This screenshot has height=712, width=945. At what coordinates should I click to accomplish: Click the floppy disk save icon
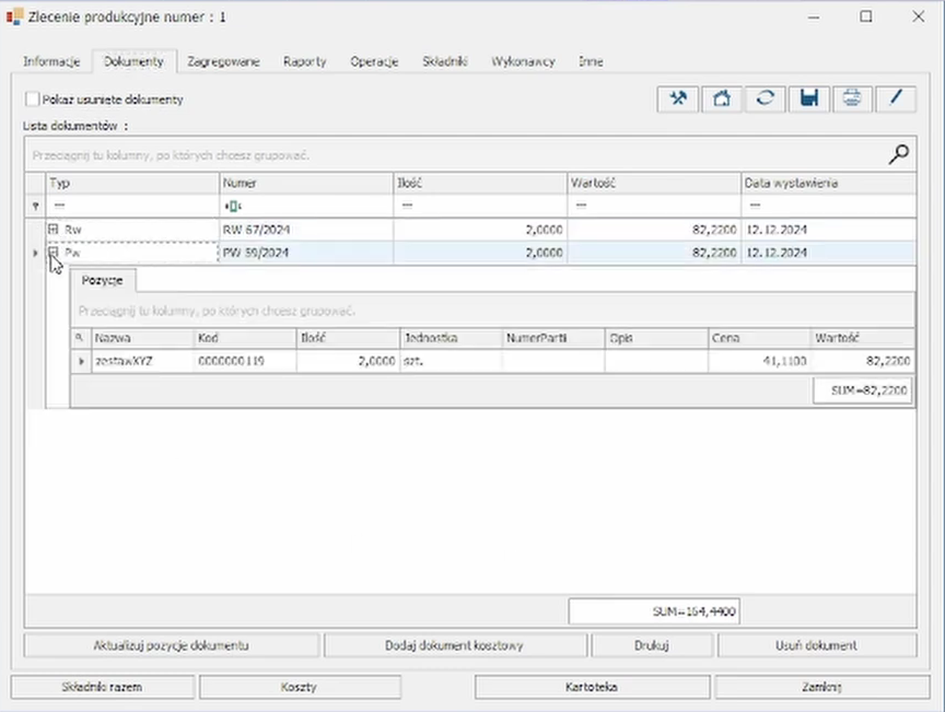[x=809, y=98]
